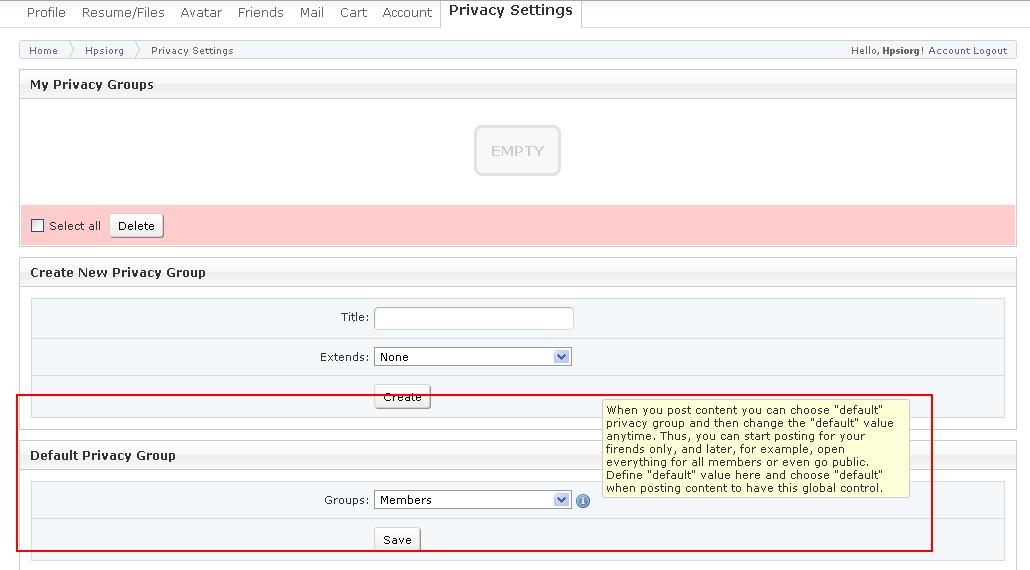
Task: Select the Mail tab
Action: (x=312, y=13)
